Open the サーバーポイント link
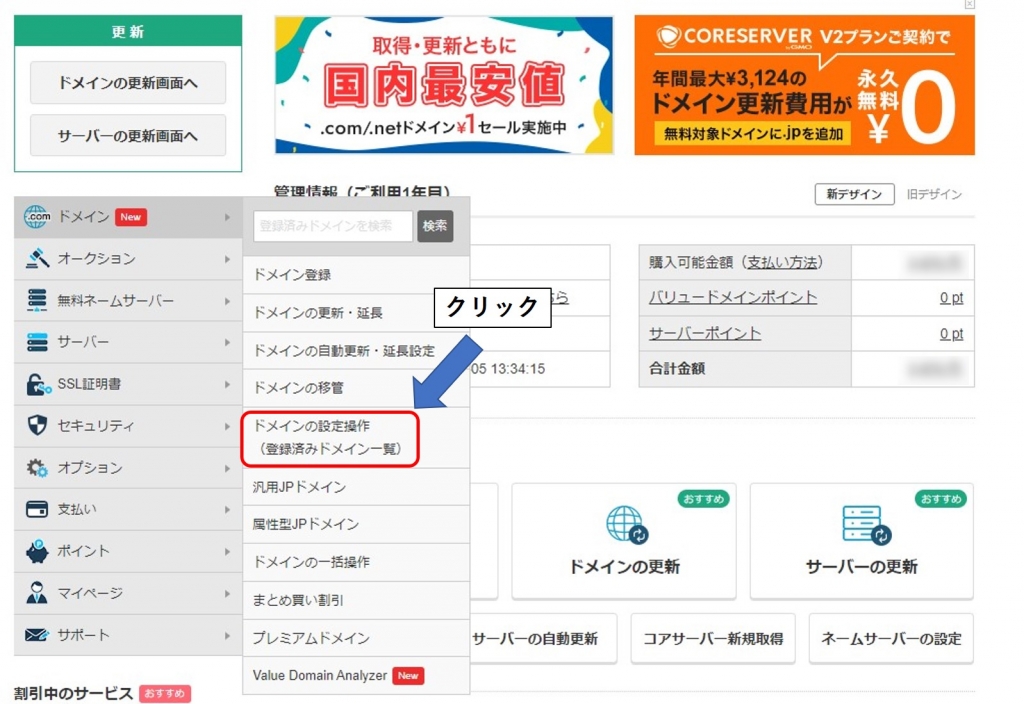The width and height of the screenshot is (1024, 704). pos(705,334)
